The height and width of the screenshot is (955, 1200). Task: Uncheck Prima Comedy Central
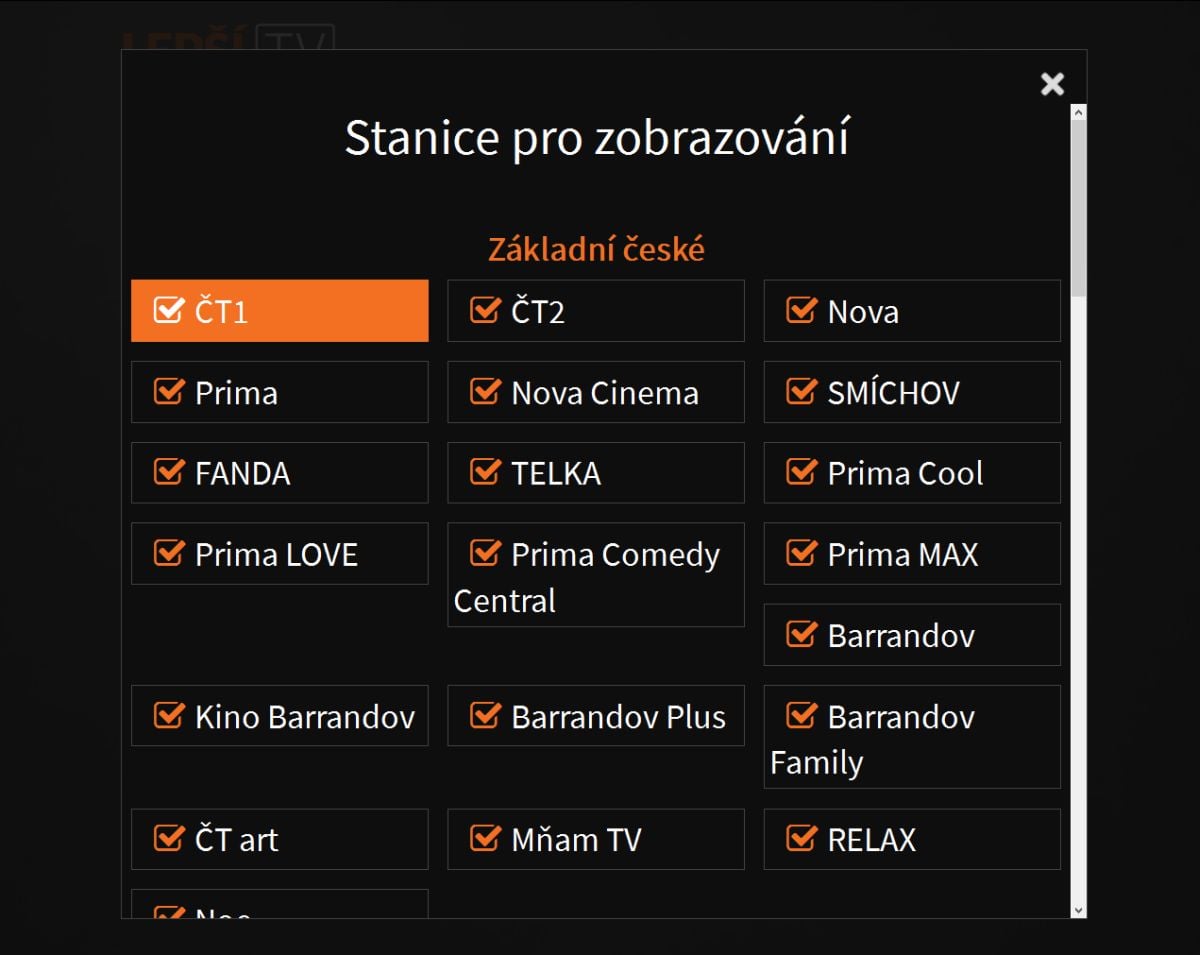(x=487, y=553)
